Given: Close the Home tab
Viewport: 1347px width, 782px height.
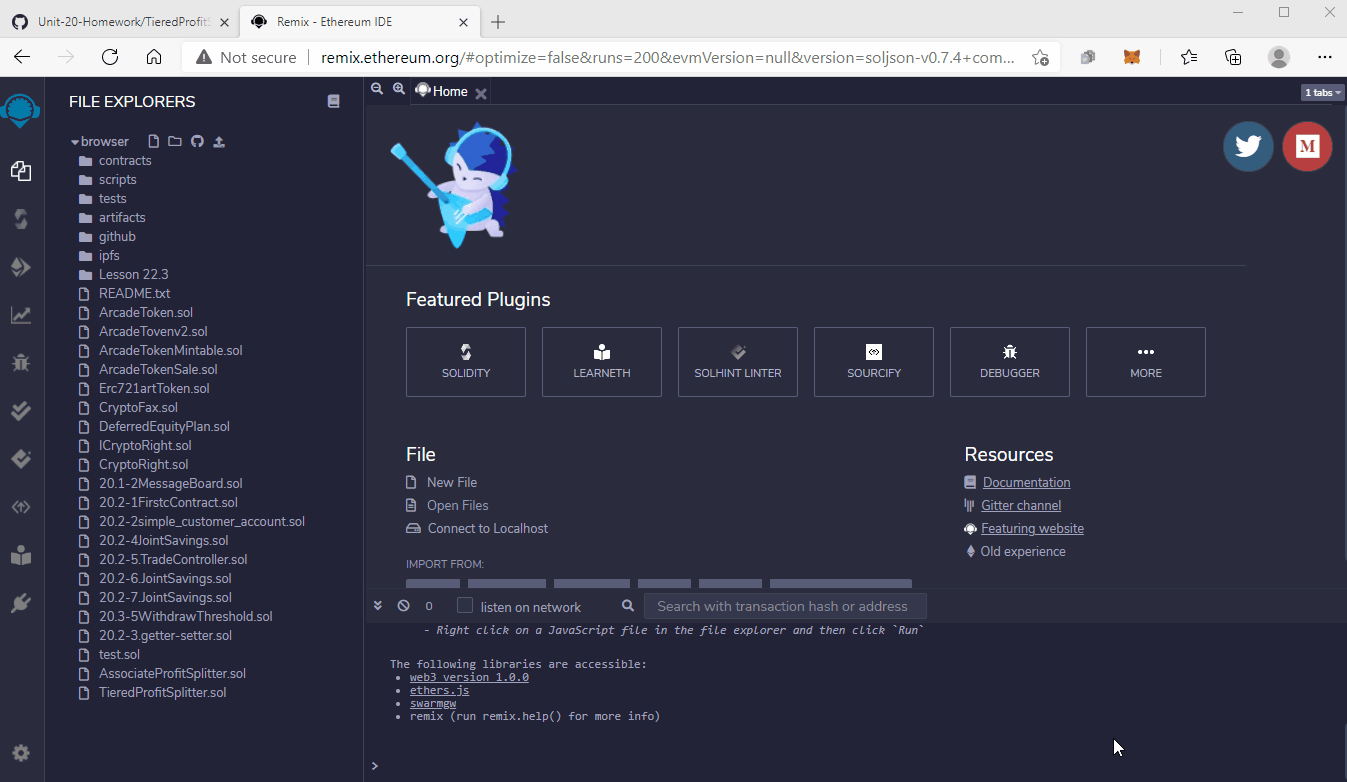Looking at the screenshot, I should [x=481, y=93].
